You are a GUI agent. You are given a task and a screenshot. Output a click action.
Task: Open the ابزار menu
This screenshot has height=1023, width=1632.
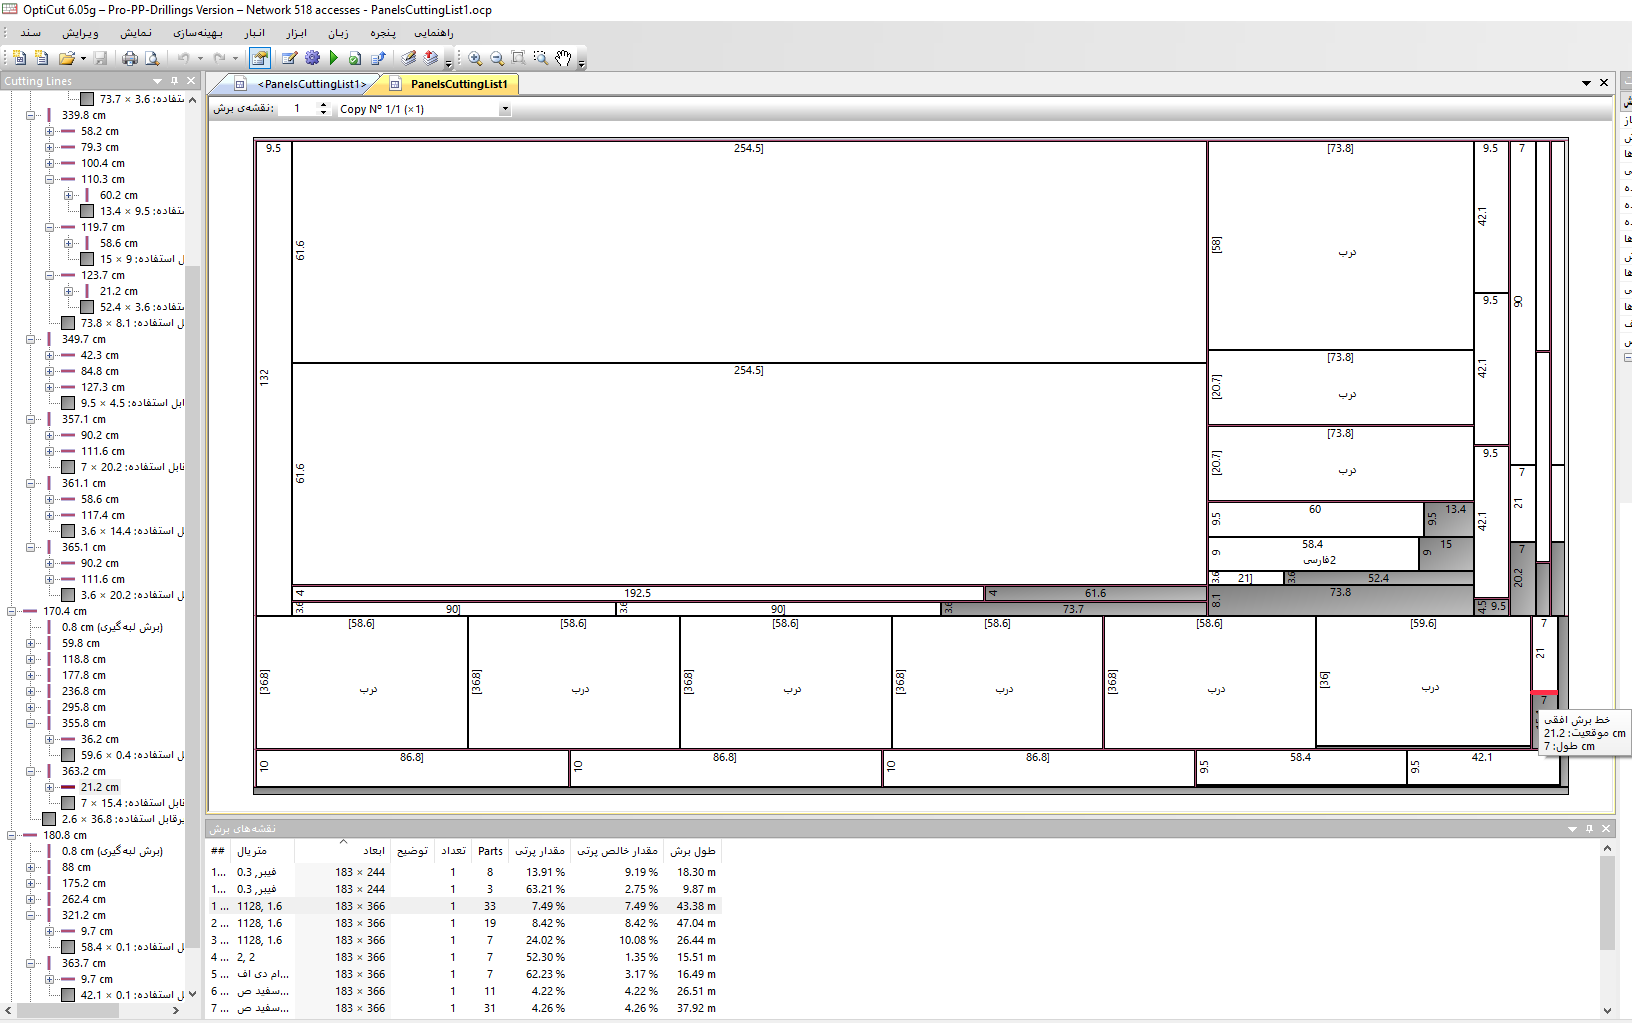coord(297,33)
